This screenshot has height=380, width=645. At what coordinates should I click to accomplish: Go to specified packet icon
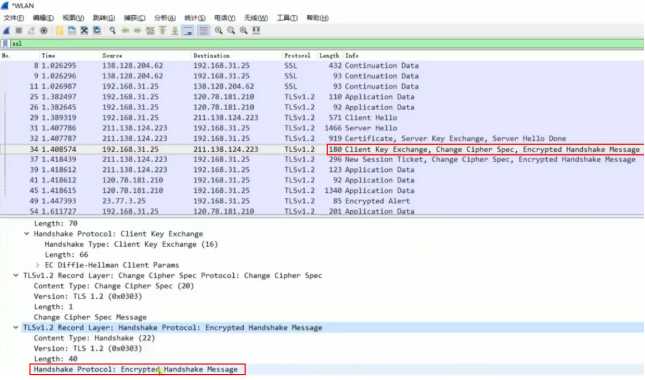click(150, 30)
